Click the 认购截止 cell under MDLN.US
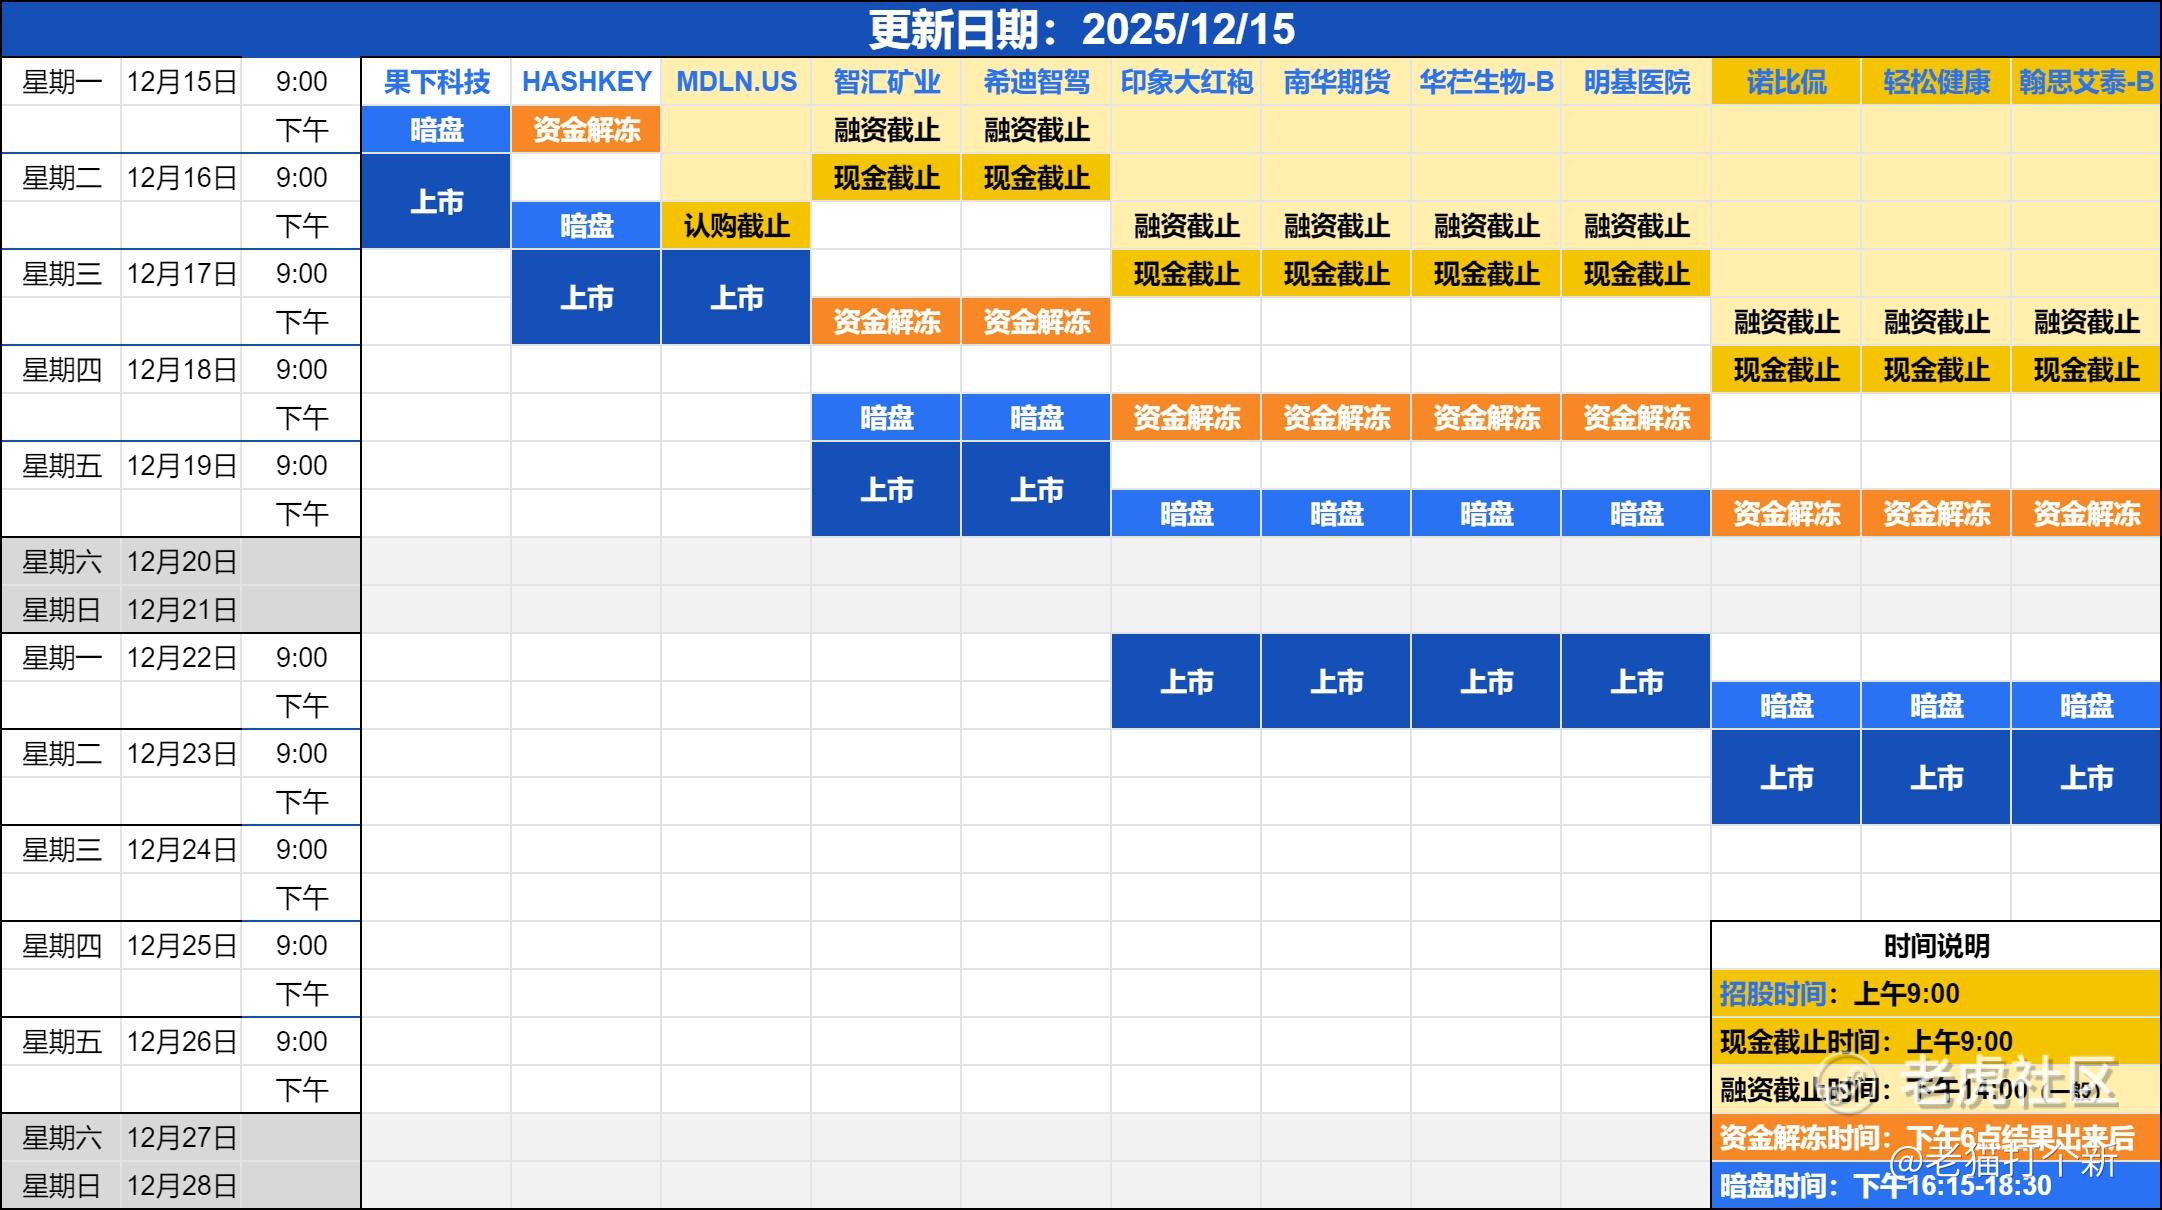 point(736,226)
